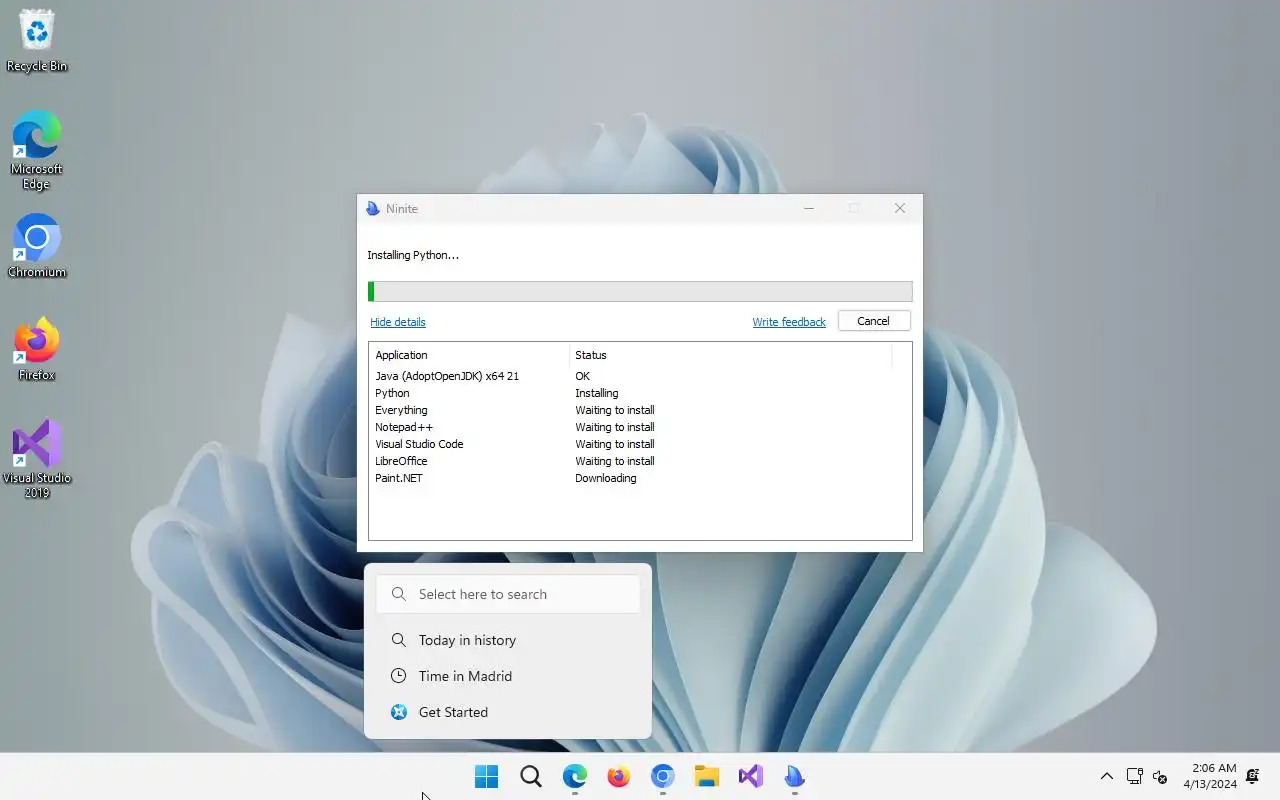Open File Explorer from the taskbar
The height and width of the screenshot is (800, 1280).
point(707,776)
